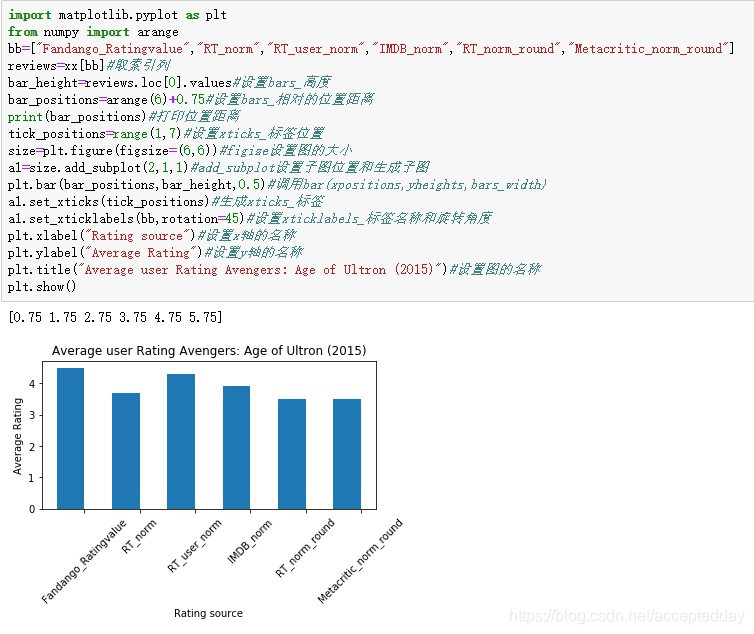
Task: Click the "Fandango_Ratingvalue" string in bb list
Action: coord(113,49)
